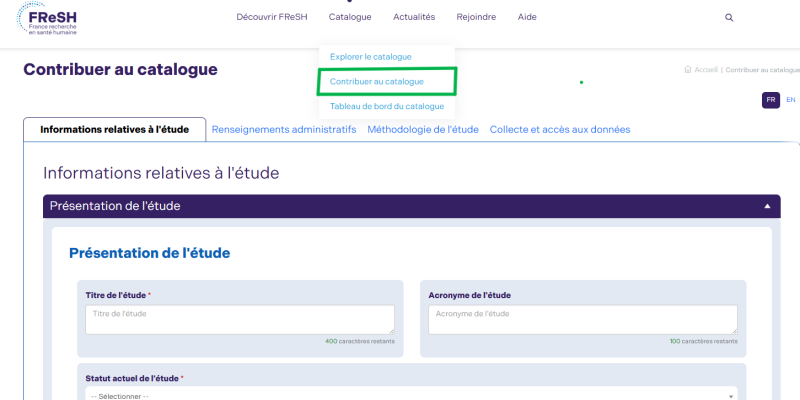Screen dimensions: 800x400
Task: Click the home icon in breadcrumb
Action: coord(688,70)
